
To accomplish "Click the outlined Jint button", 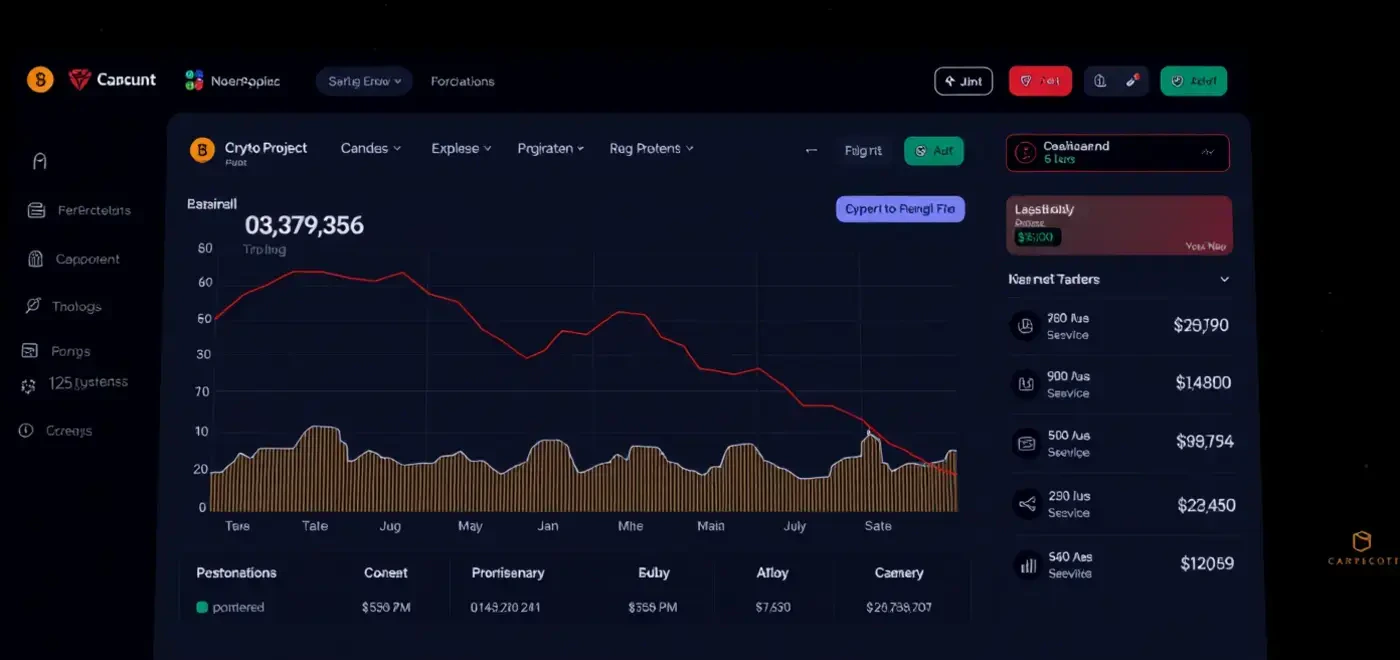I will [x=963, y=81].
